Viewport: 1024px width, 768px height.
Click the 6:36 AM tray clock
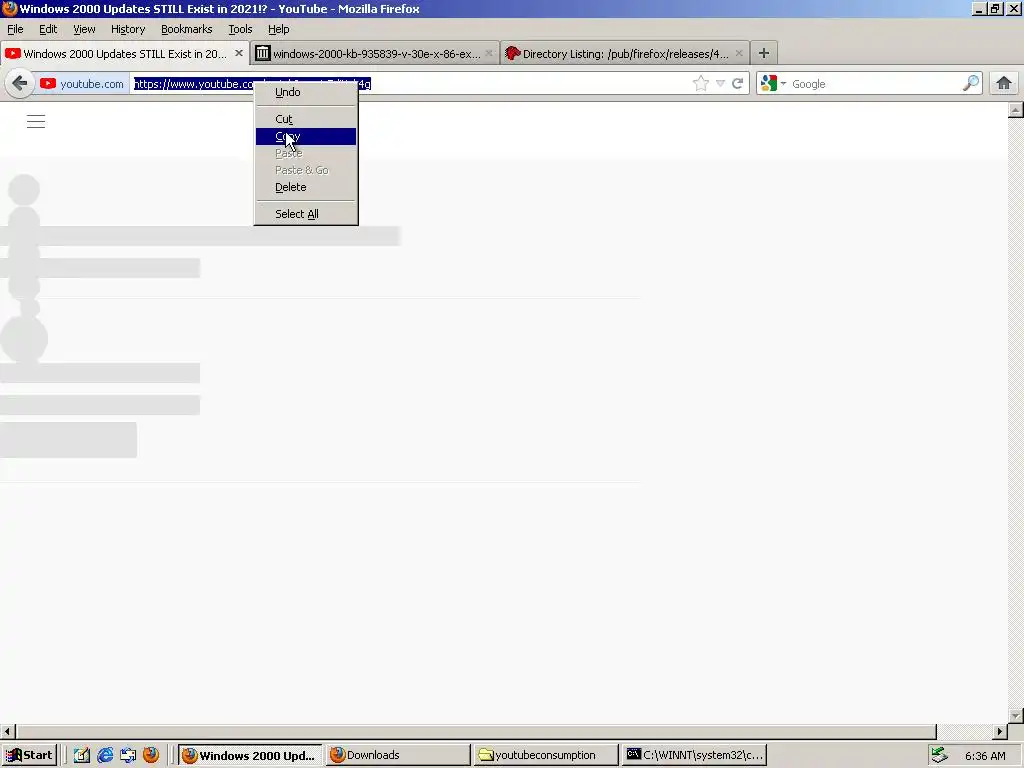point(985,756)
